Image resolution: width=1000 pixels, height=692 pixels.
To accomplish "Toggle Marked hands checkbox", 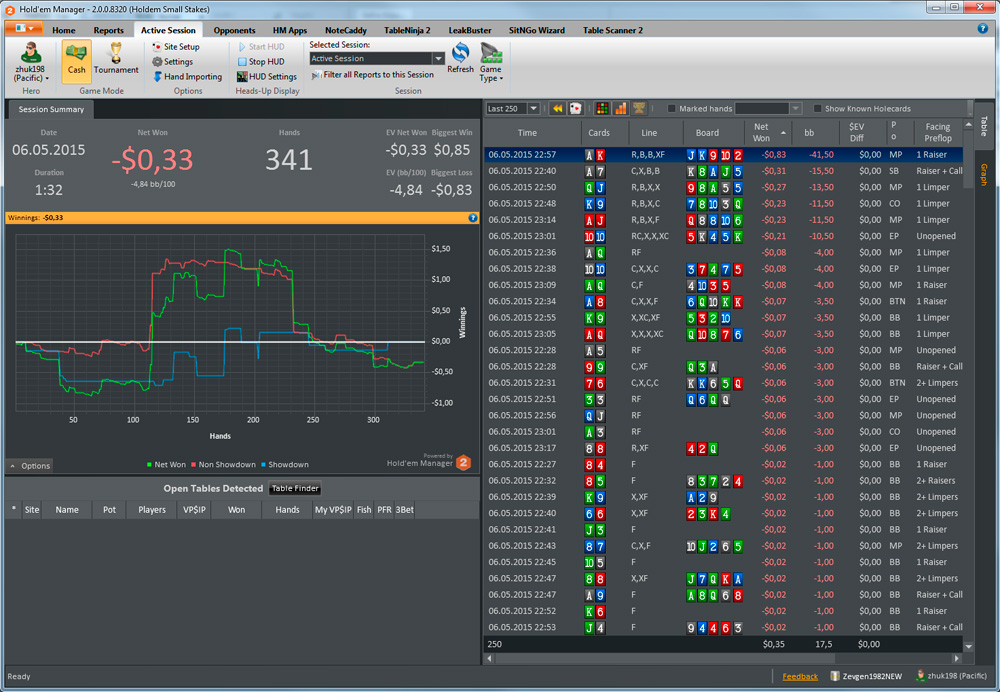I will tap(672, 108).
